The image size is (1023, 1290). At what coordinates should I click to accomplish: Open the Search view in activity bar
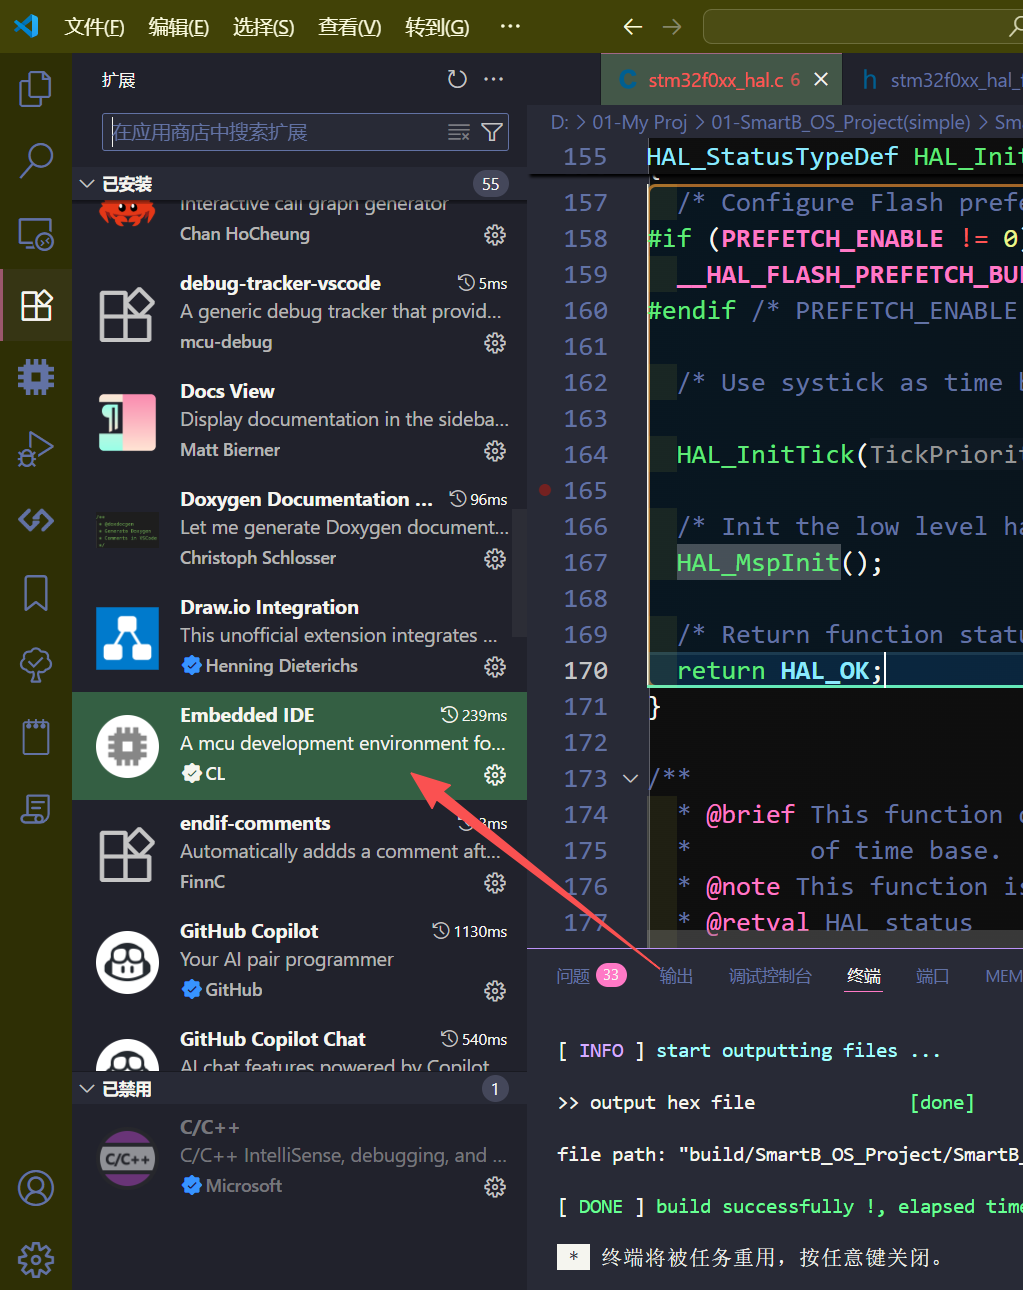click(x=36, y=161)
